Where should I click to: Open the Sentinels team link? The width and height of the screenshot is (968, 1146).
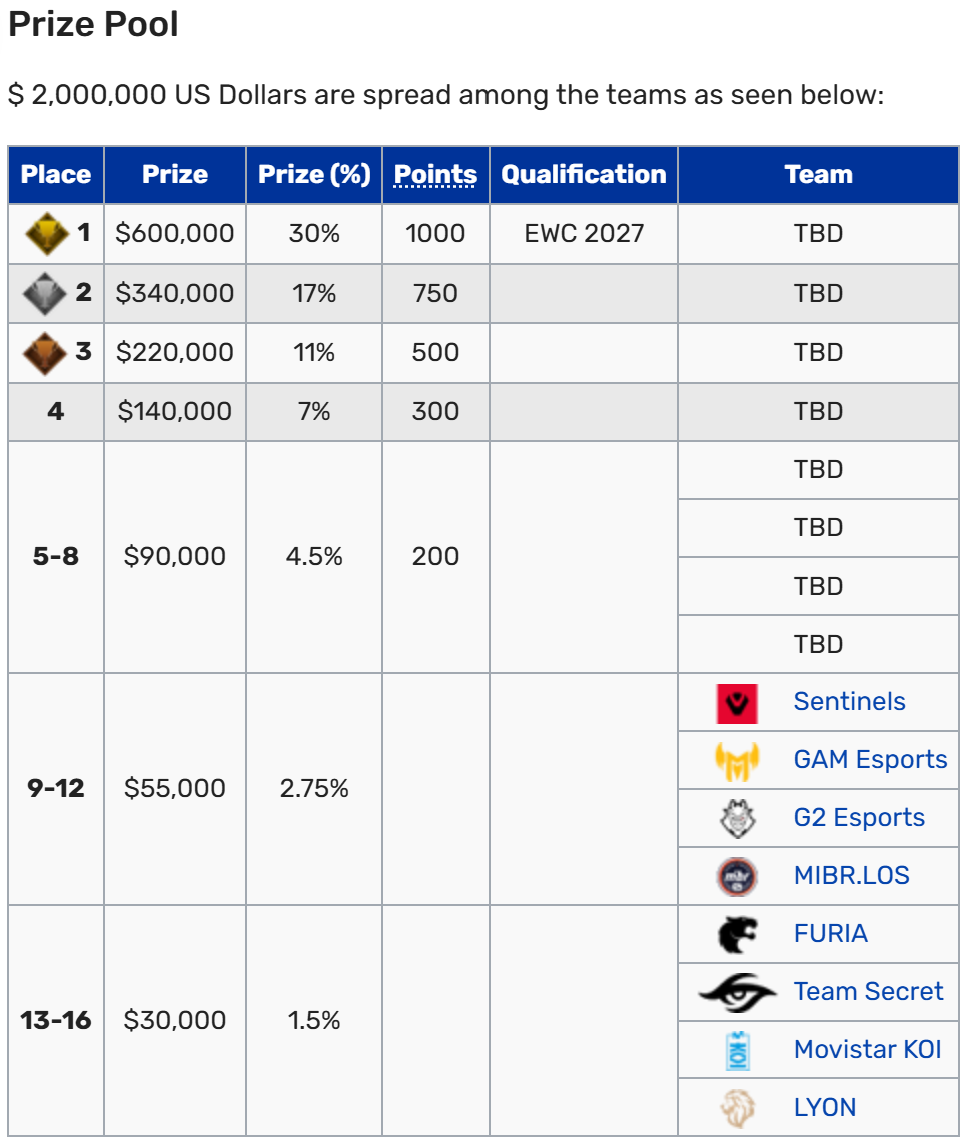(850, 702)
